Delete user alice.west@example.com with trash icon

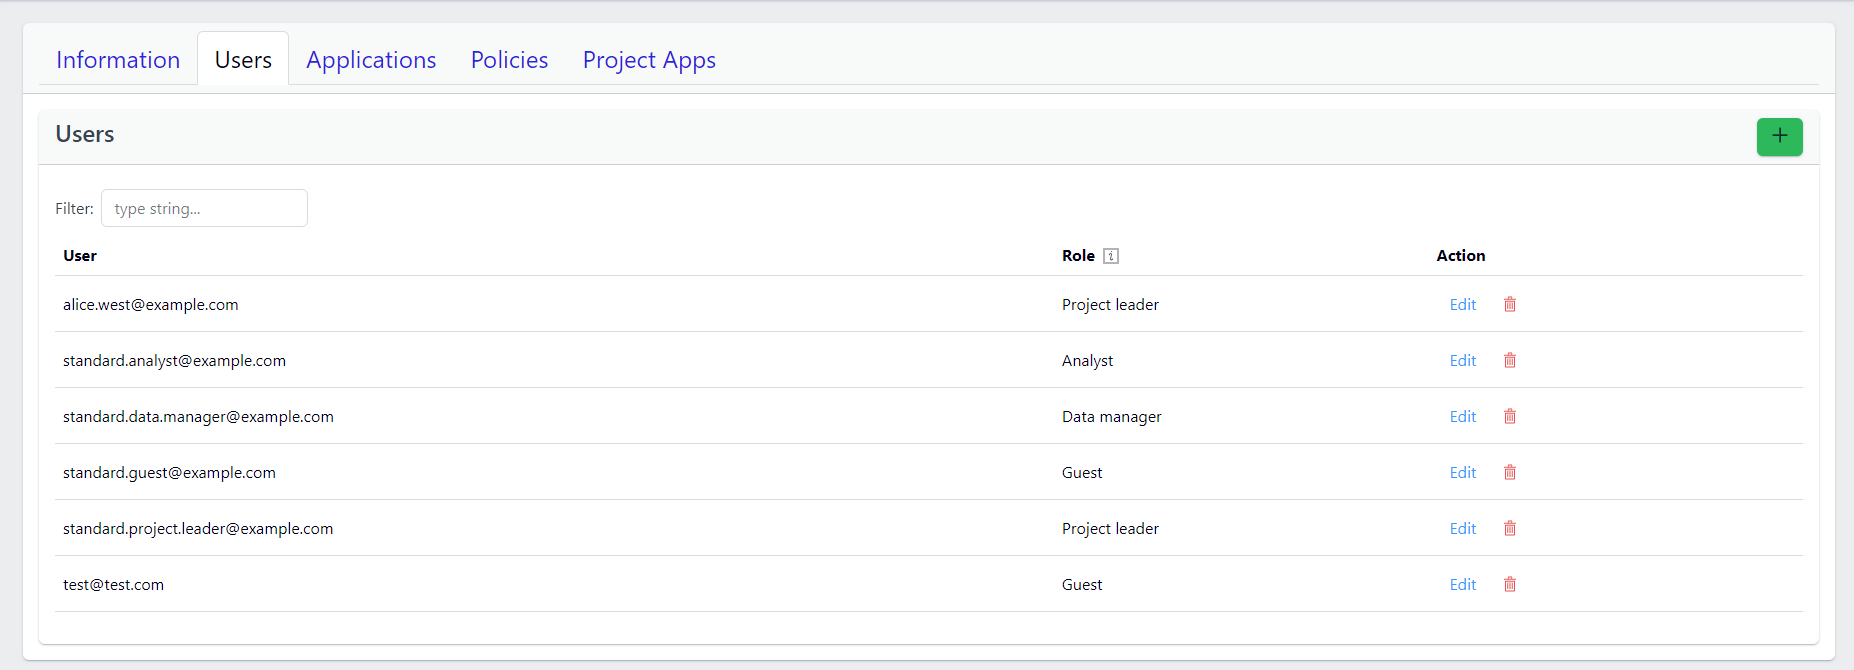(1510, 304)
